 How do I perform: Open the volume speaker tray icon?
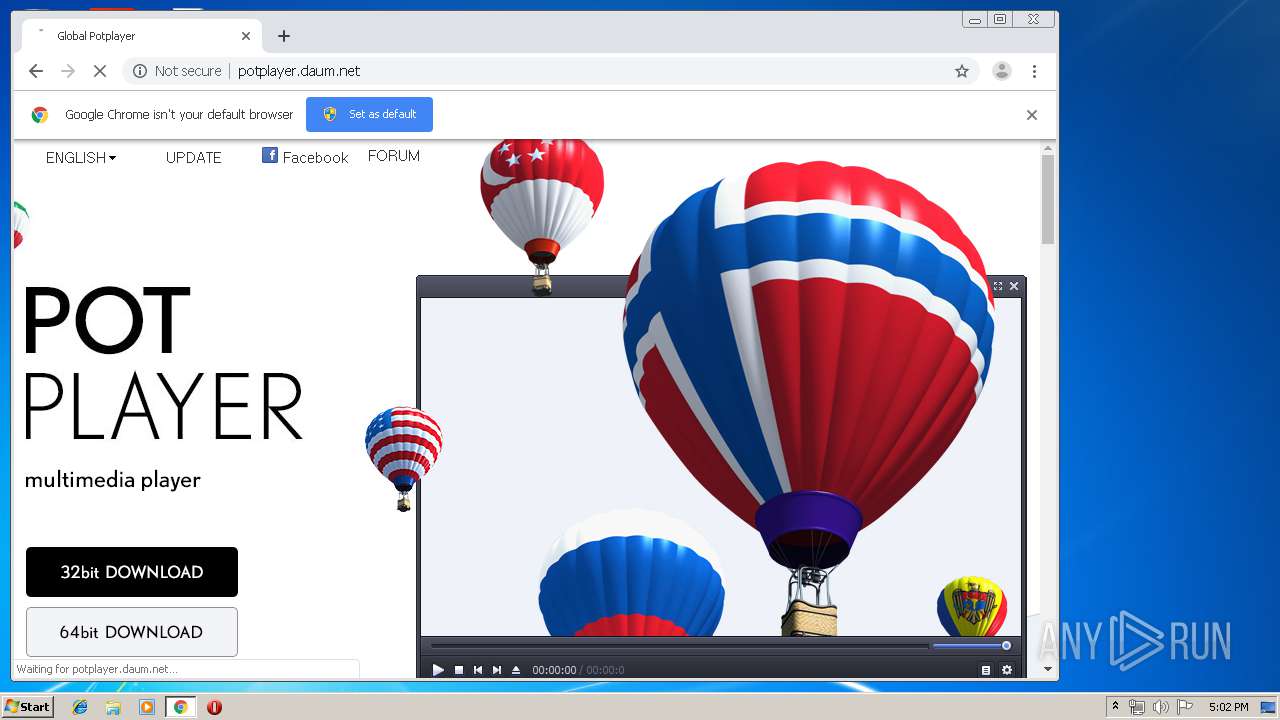(x=1161, y=707)
